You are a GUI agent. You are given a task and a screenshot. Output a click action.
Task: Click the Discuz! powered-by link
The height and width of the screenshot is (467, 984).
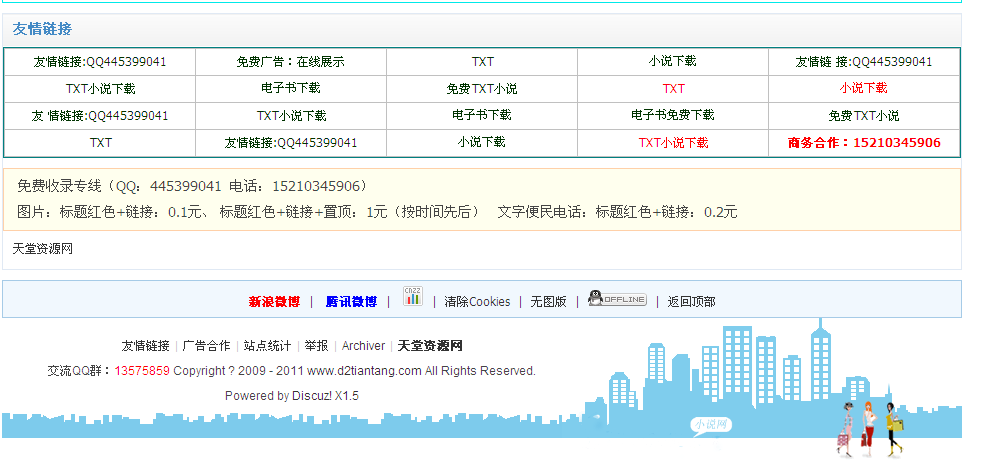(312, 396)
